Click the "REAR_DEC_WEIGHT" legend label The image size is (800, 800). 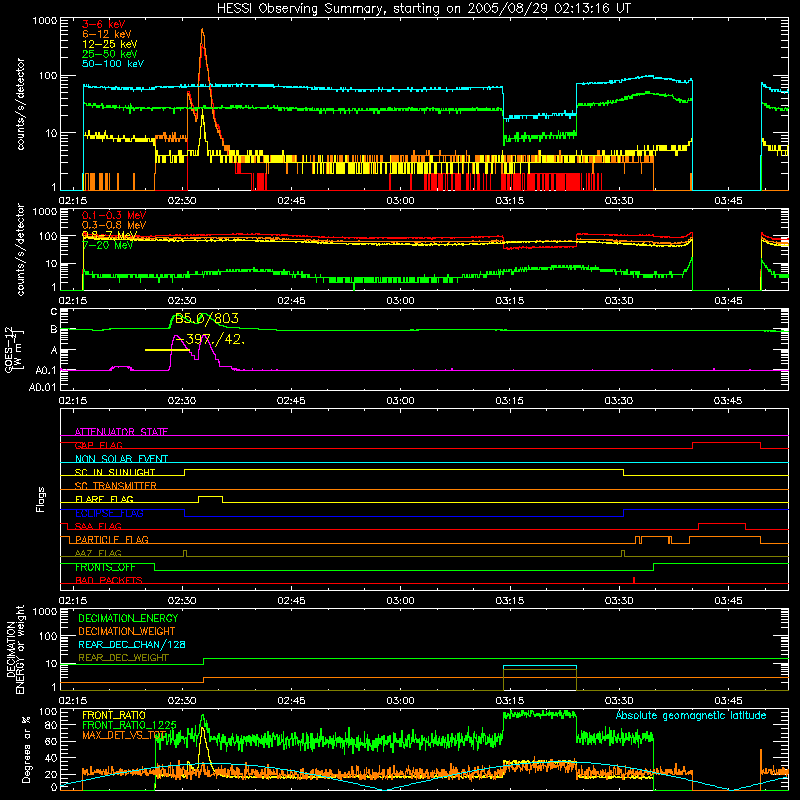click(123, 658)
